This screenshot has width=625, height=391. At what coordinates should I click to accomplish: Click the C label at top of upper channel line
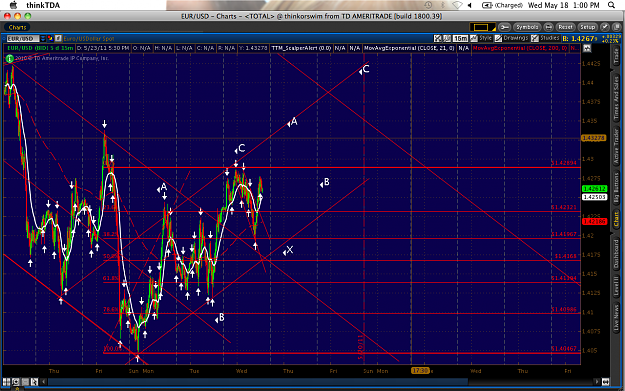366,69
